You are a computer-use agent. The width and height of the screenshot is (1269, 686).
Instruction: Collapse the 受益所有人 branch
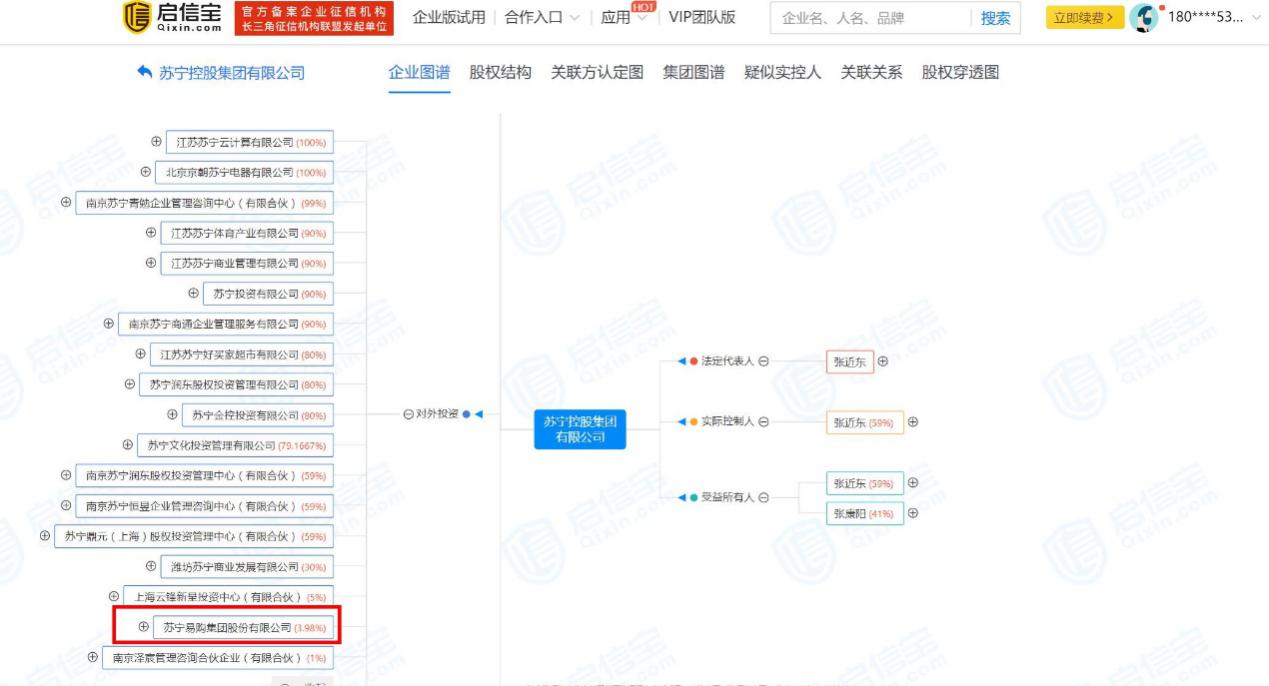click(x=763, y=497)
